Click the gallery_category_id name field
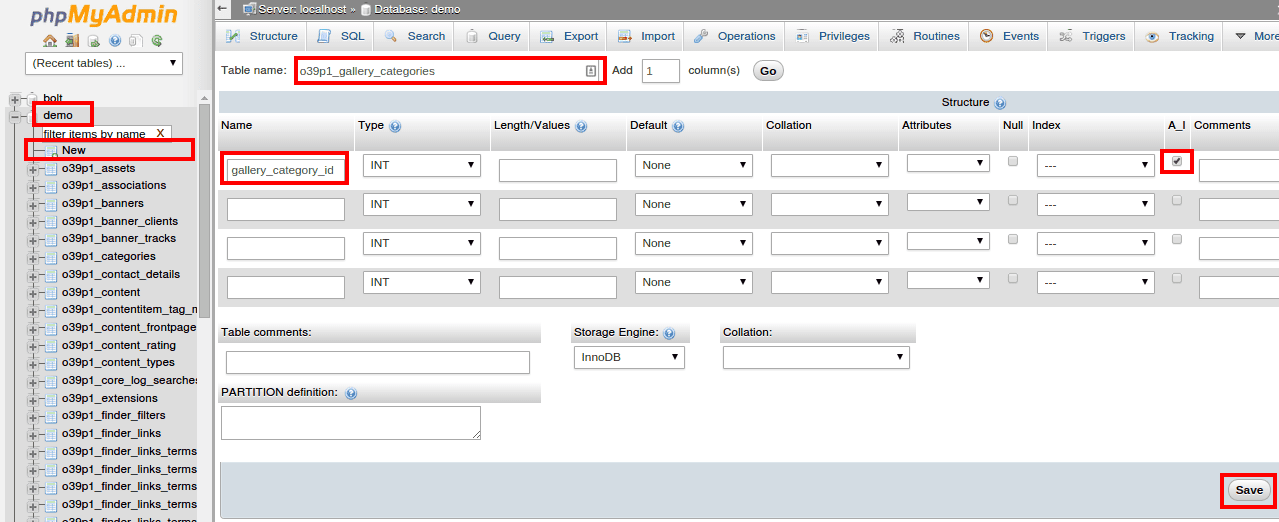 point(286,170)
